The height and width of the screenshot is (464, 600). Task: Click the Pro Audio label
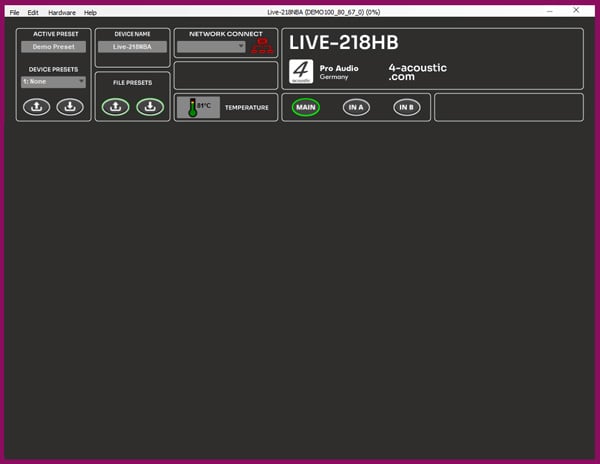(x=339, y=68)
